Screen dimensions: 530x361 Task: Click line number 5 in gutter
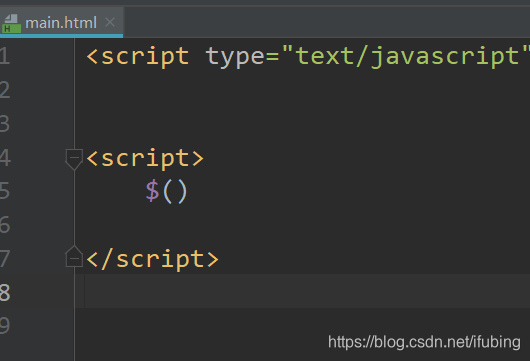tap(5, 191)
